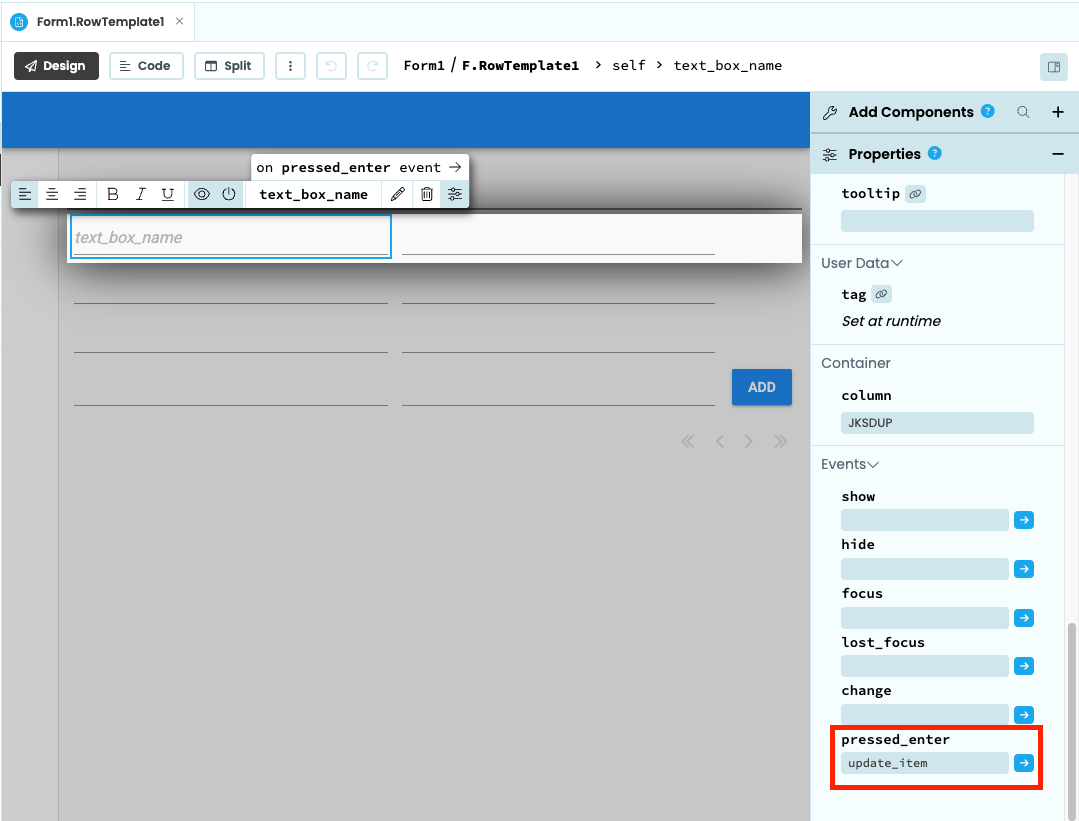Click the Add Components panel header
Viewport: 1079px width, 821px height.
944,111
